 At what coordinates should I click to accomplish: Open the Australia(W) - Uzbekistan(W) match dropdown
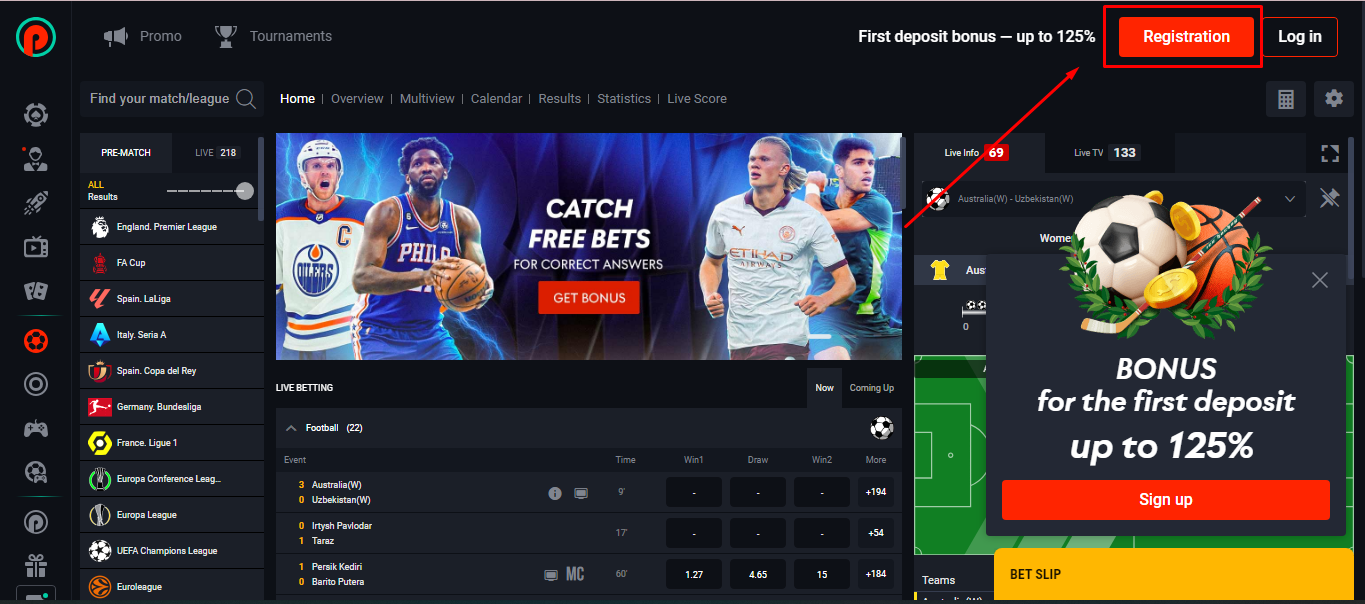[x=1114, y=199]
